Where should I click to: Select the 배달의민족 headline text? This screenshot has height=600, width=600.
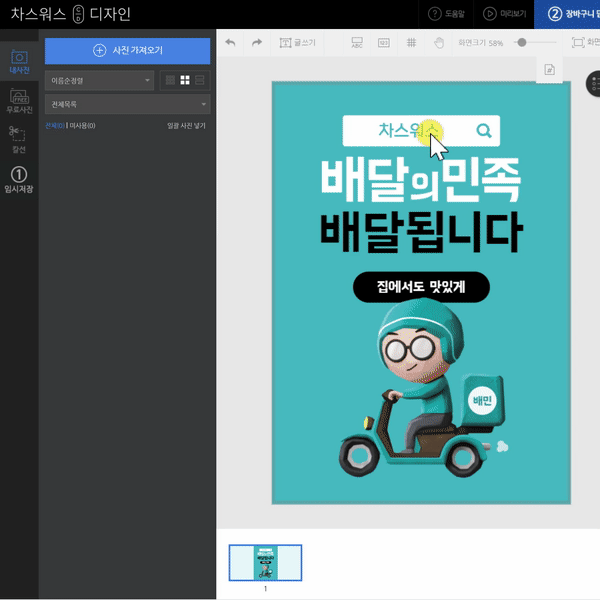[x=421, y=180]
